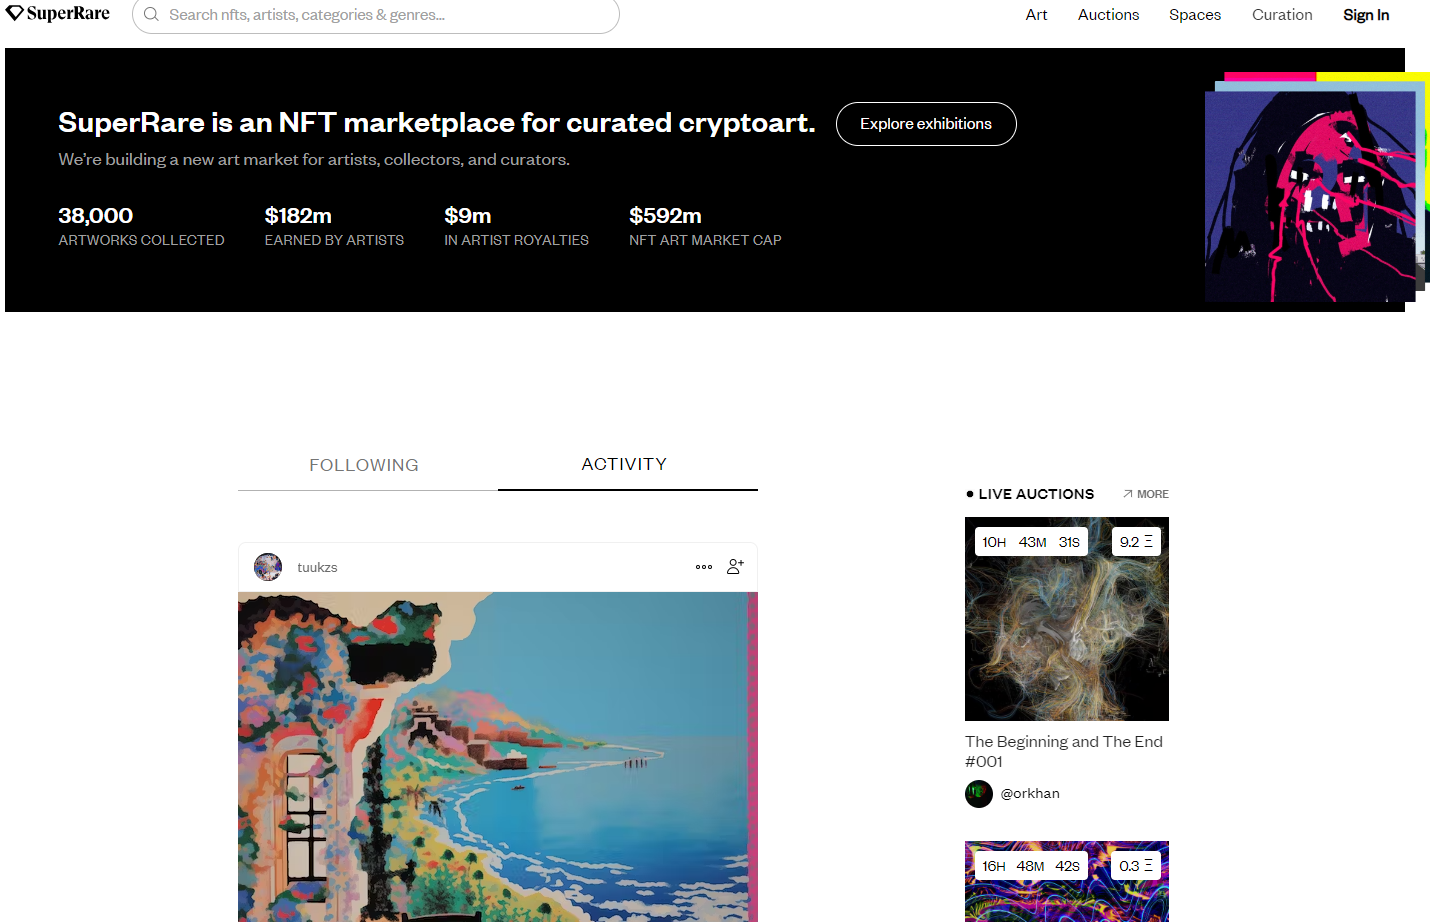Switch to the FOLLOWING tab

pos(364,465)
